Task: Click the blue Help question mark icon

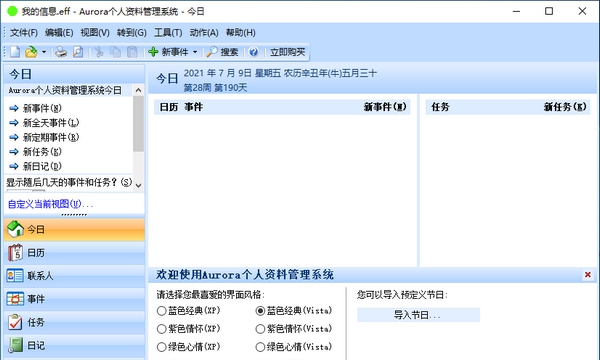Action: click(x=253, y=52)
